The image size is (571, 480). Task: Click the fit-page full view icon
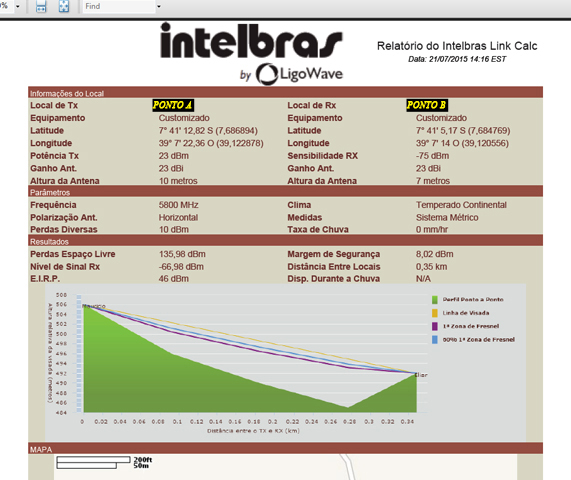64,6
